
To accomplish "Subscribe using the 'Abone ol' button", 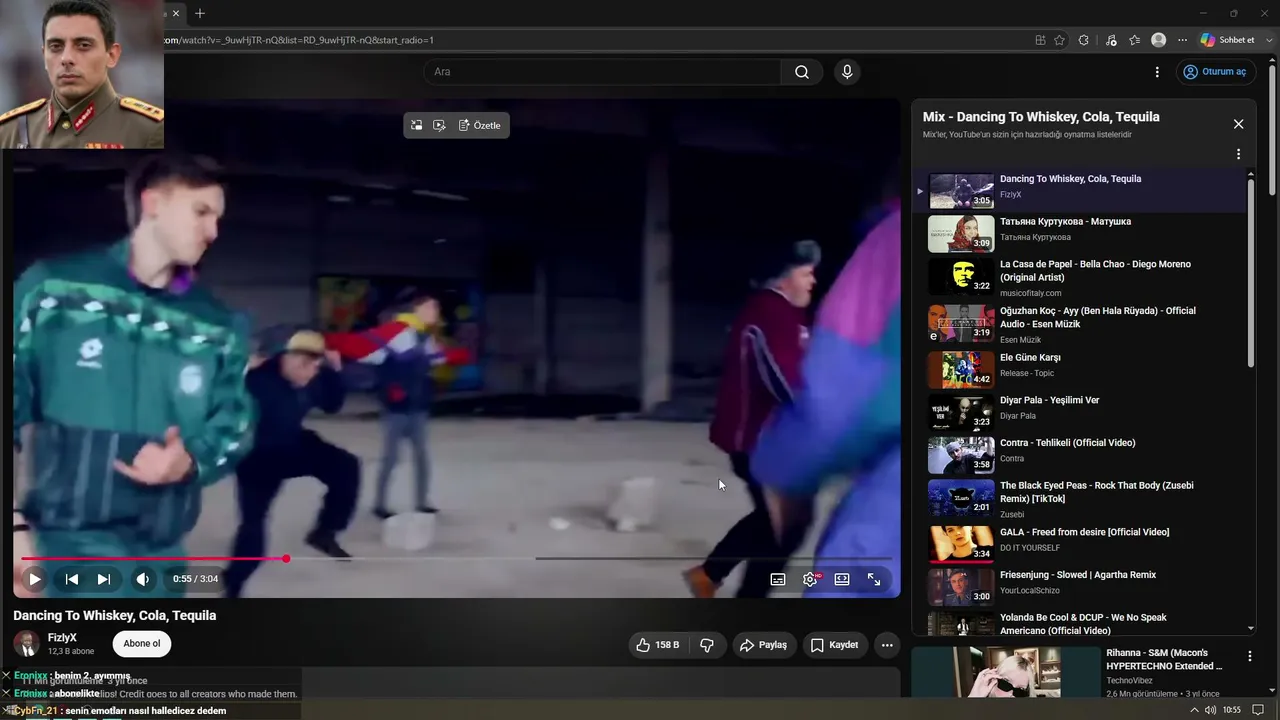I will 142,644.
